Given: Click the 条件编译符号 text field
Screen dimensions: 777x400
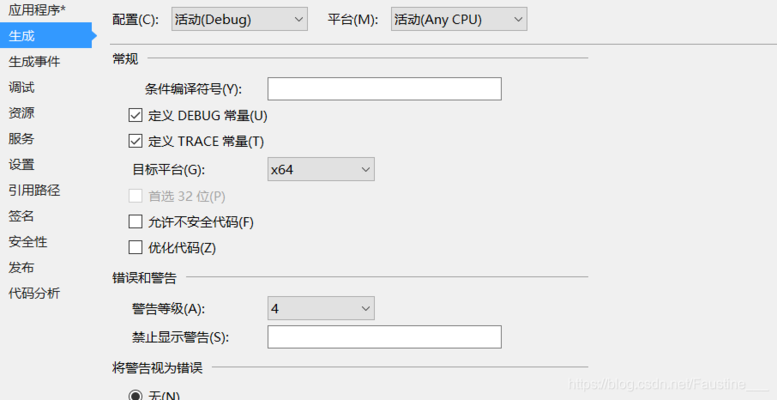Looking at the screenshot, I should [384, 90].
